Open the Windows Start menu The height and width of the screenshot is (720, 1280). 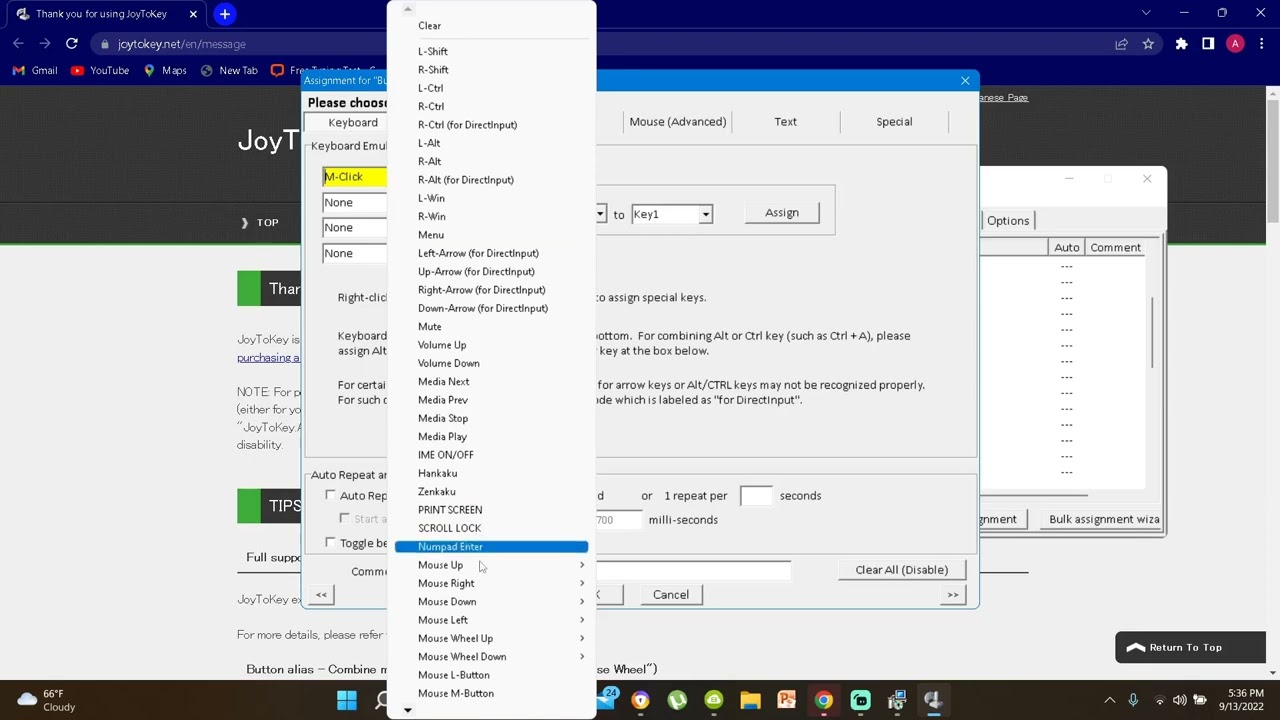pos(347,700)
